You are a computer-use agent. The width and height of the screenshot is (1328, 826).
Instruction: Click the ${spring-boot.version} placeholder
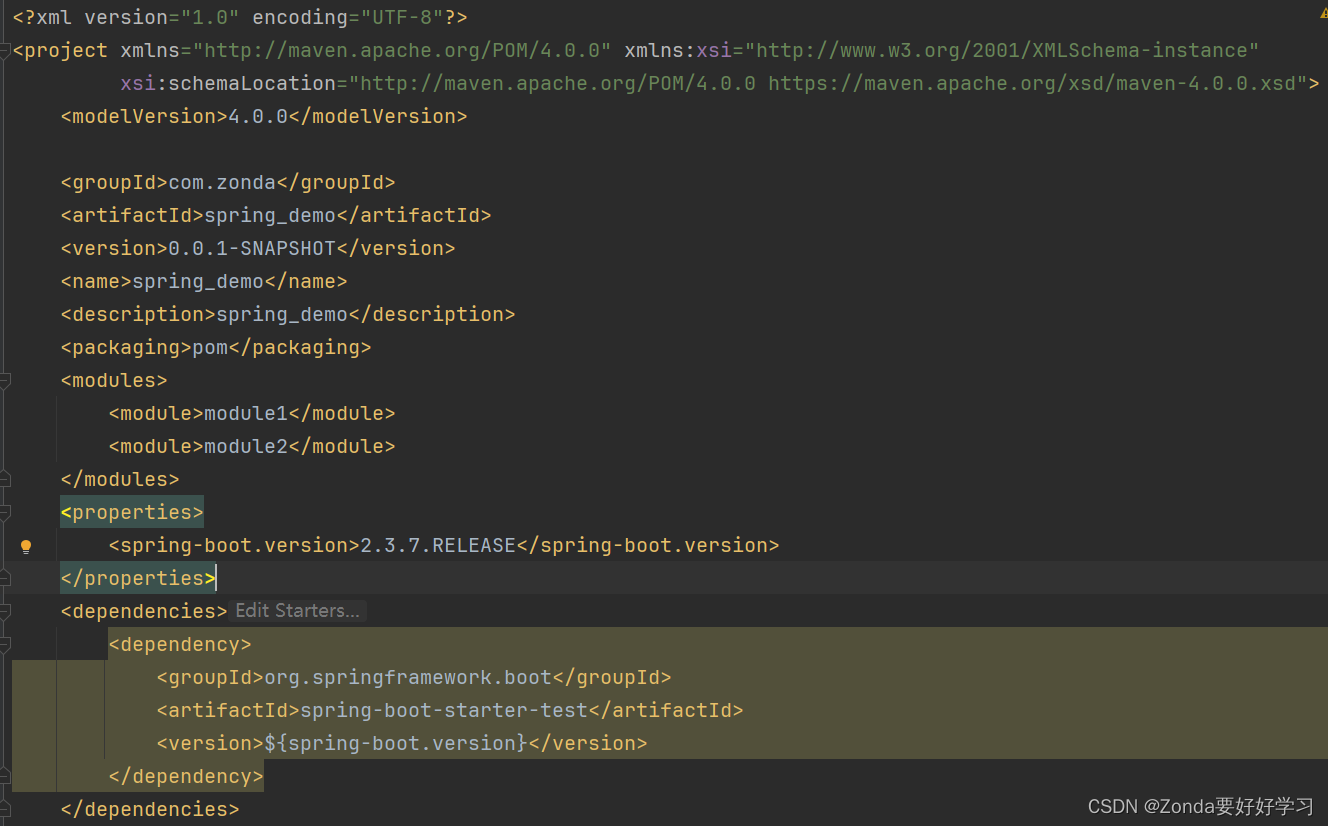tap(396, 743)
